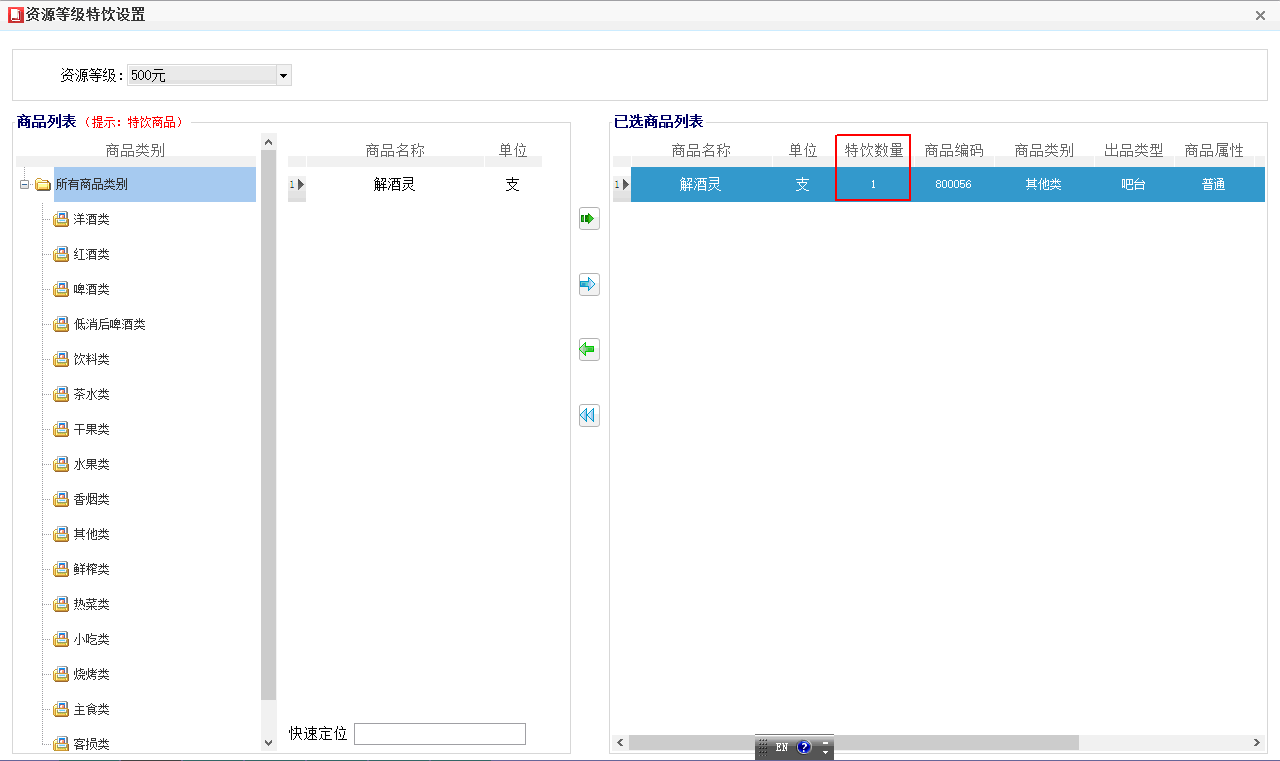Click the left product list 商品名称 header
The image size is (1280, 761).
click(395, 150)
